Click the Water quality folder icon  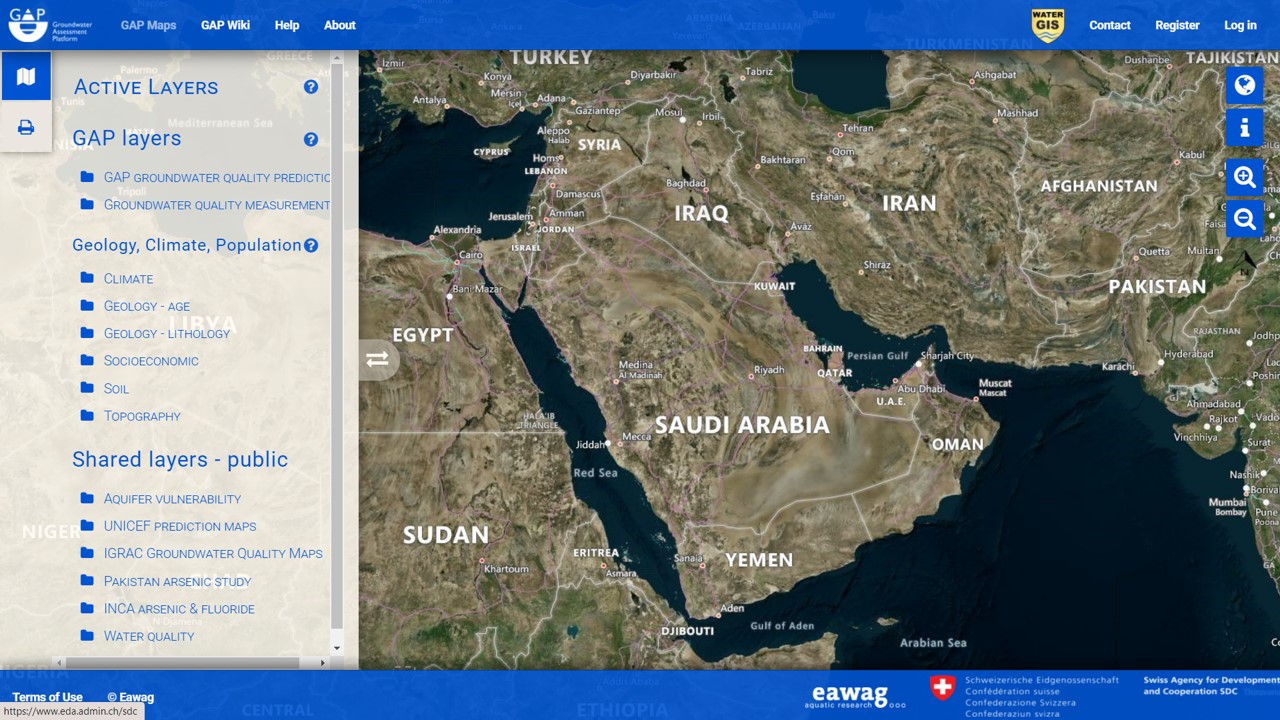coord(87,635)
